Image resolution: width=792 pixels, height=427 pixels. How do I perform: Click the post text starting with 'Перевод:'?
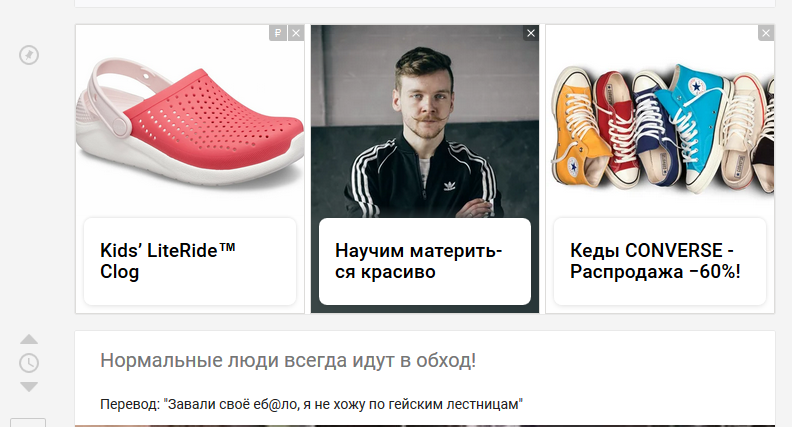pos(311,404)
